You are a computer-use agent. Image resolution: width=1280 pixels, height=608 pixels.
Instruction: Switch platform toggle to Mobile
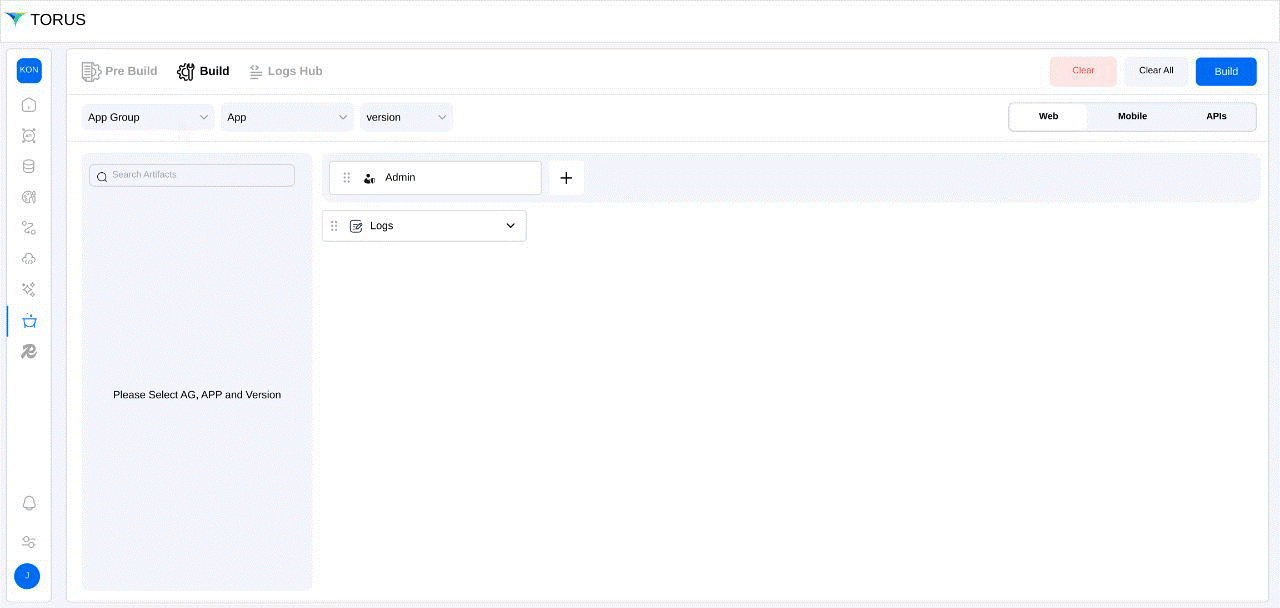[x=1132, y=117]
